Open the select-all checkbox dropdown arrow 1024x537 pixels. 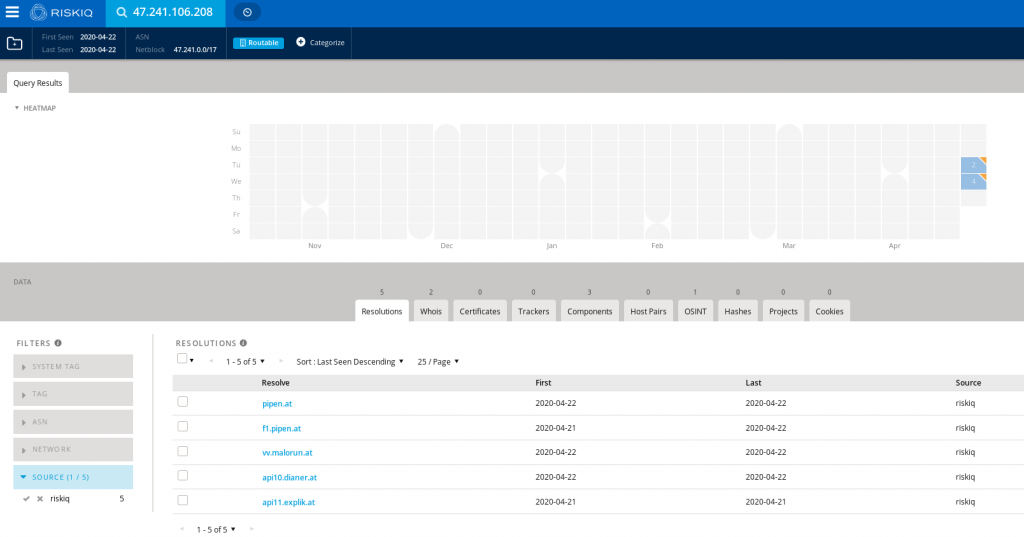coord(191,361)
